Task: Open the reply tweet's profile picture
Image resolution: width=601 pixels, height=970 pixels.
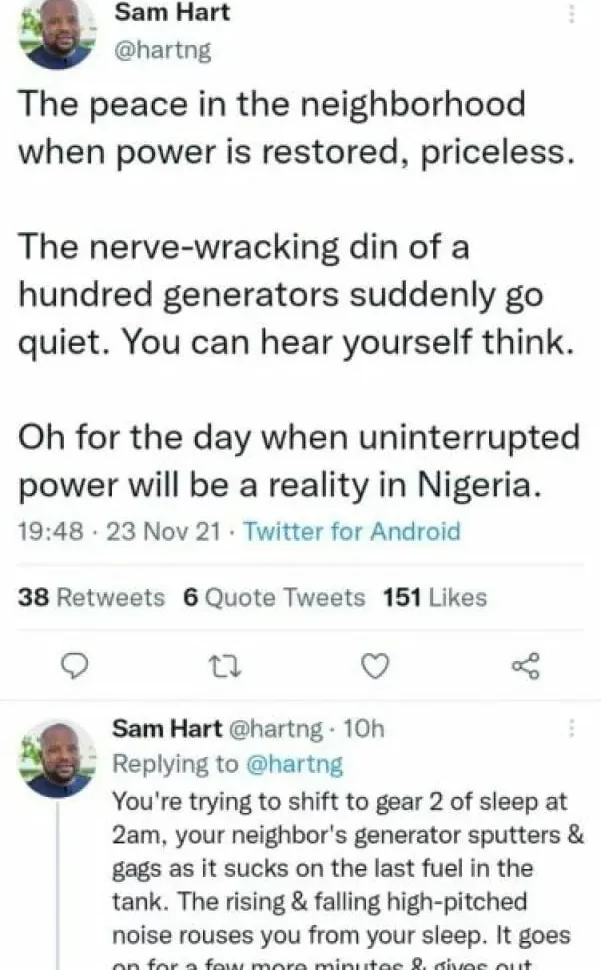Action: (58, 759)
